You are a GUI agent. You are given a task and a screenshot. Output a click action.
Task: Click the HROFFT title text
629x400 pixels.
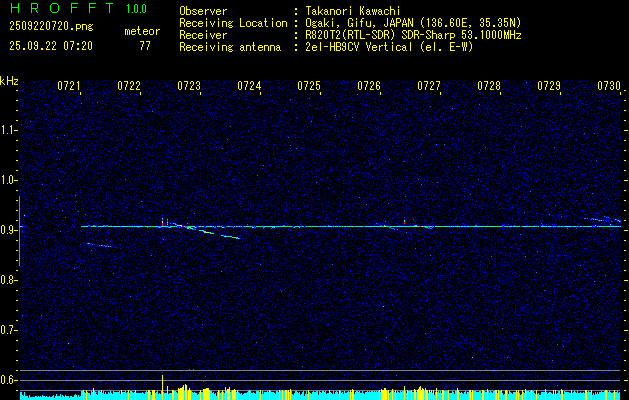(x=62, y=8)
